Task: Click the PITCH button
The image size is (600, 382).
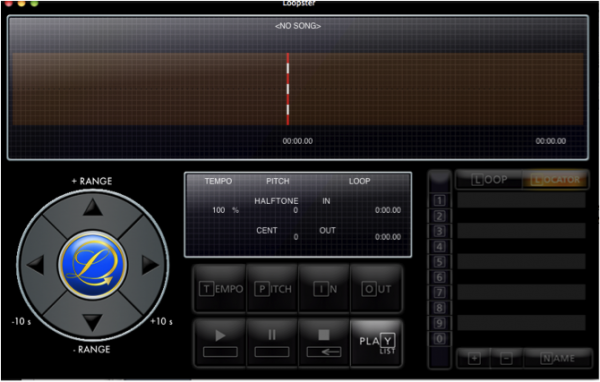Action: 272,288
